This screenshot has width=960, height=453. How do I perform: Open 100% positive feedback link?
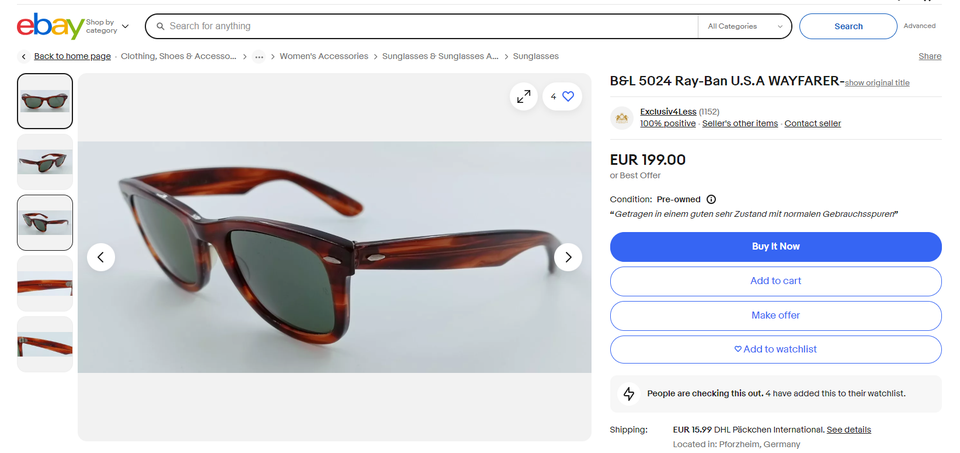668,124
